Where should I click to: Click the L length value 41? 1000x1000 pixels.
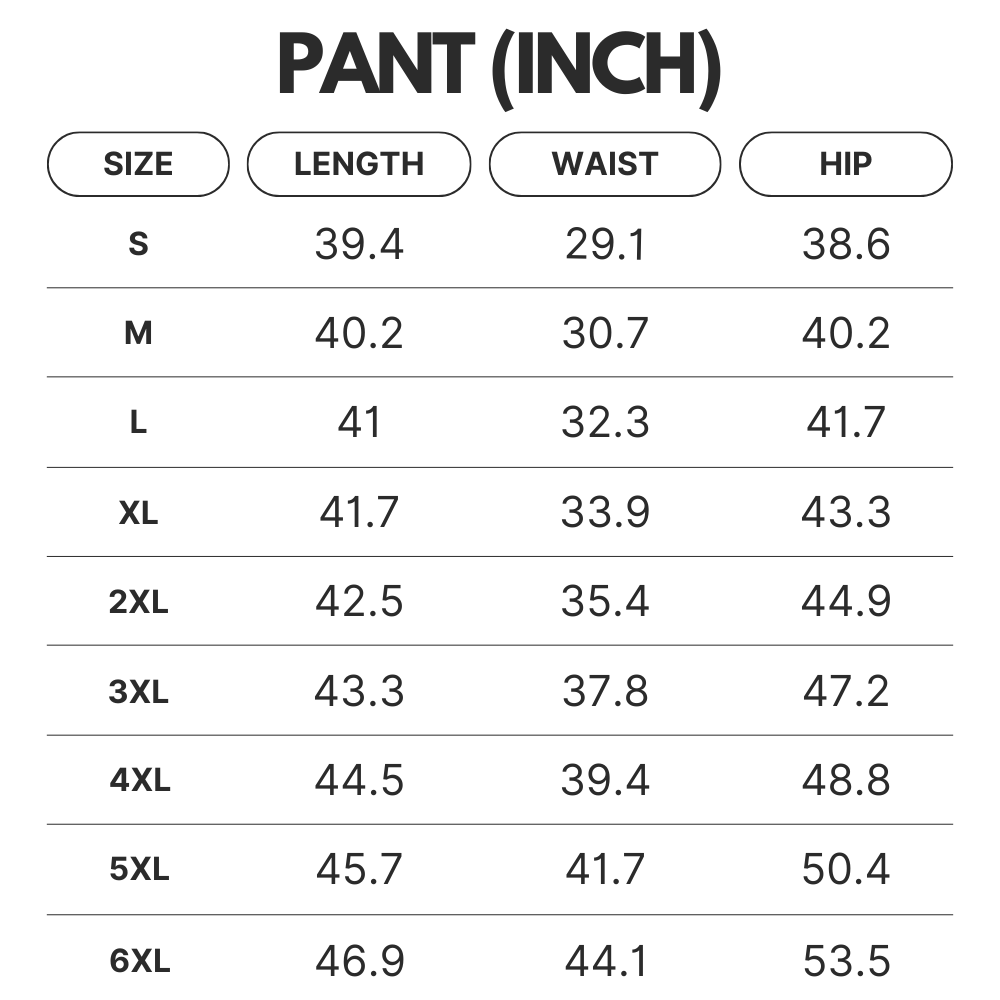tap(359, 423)
